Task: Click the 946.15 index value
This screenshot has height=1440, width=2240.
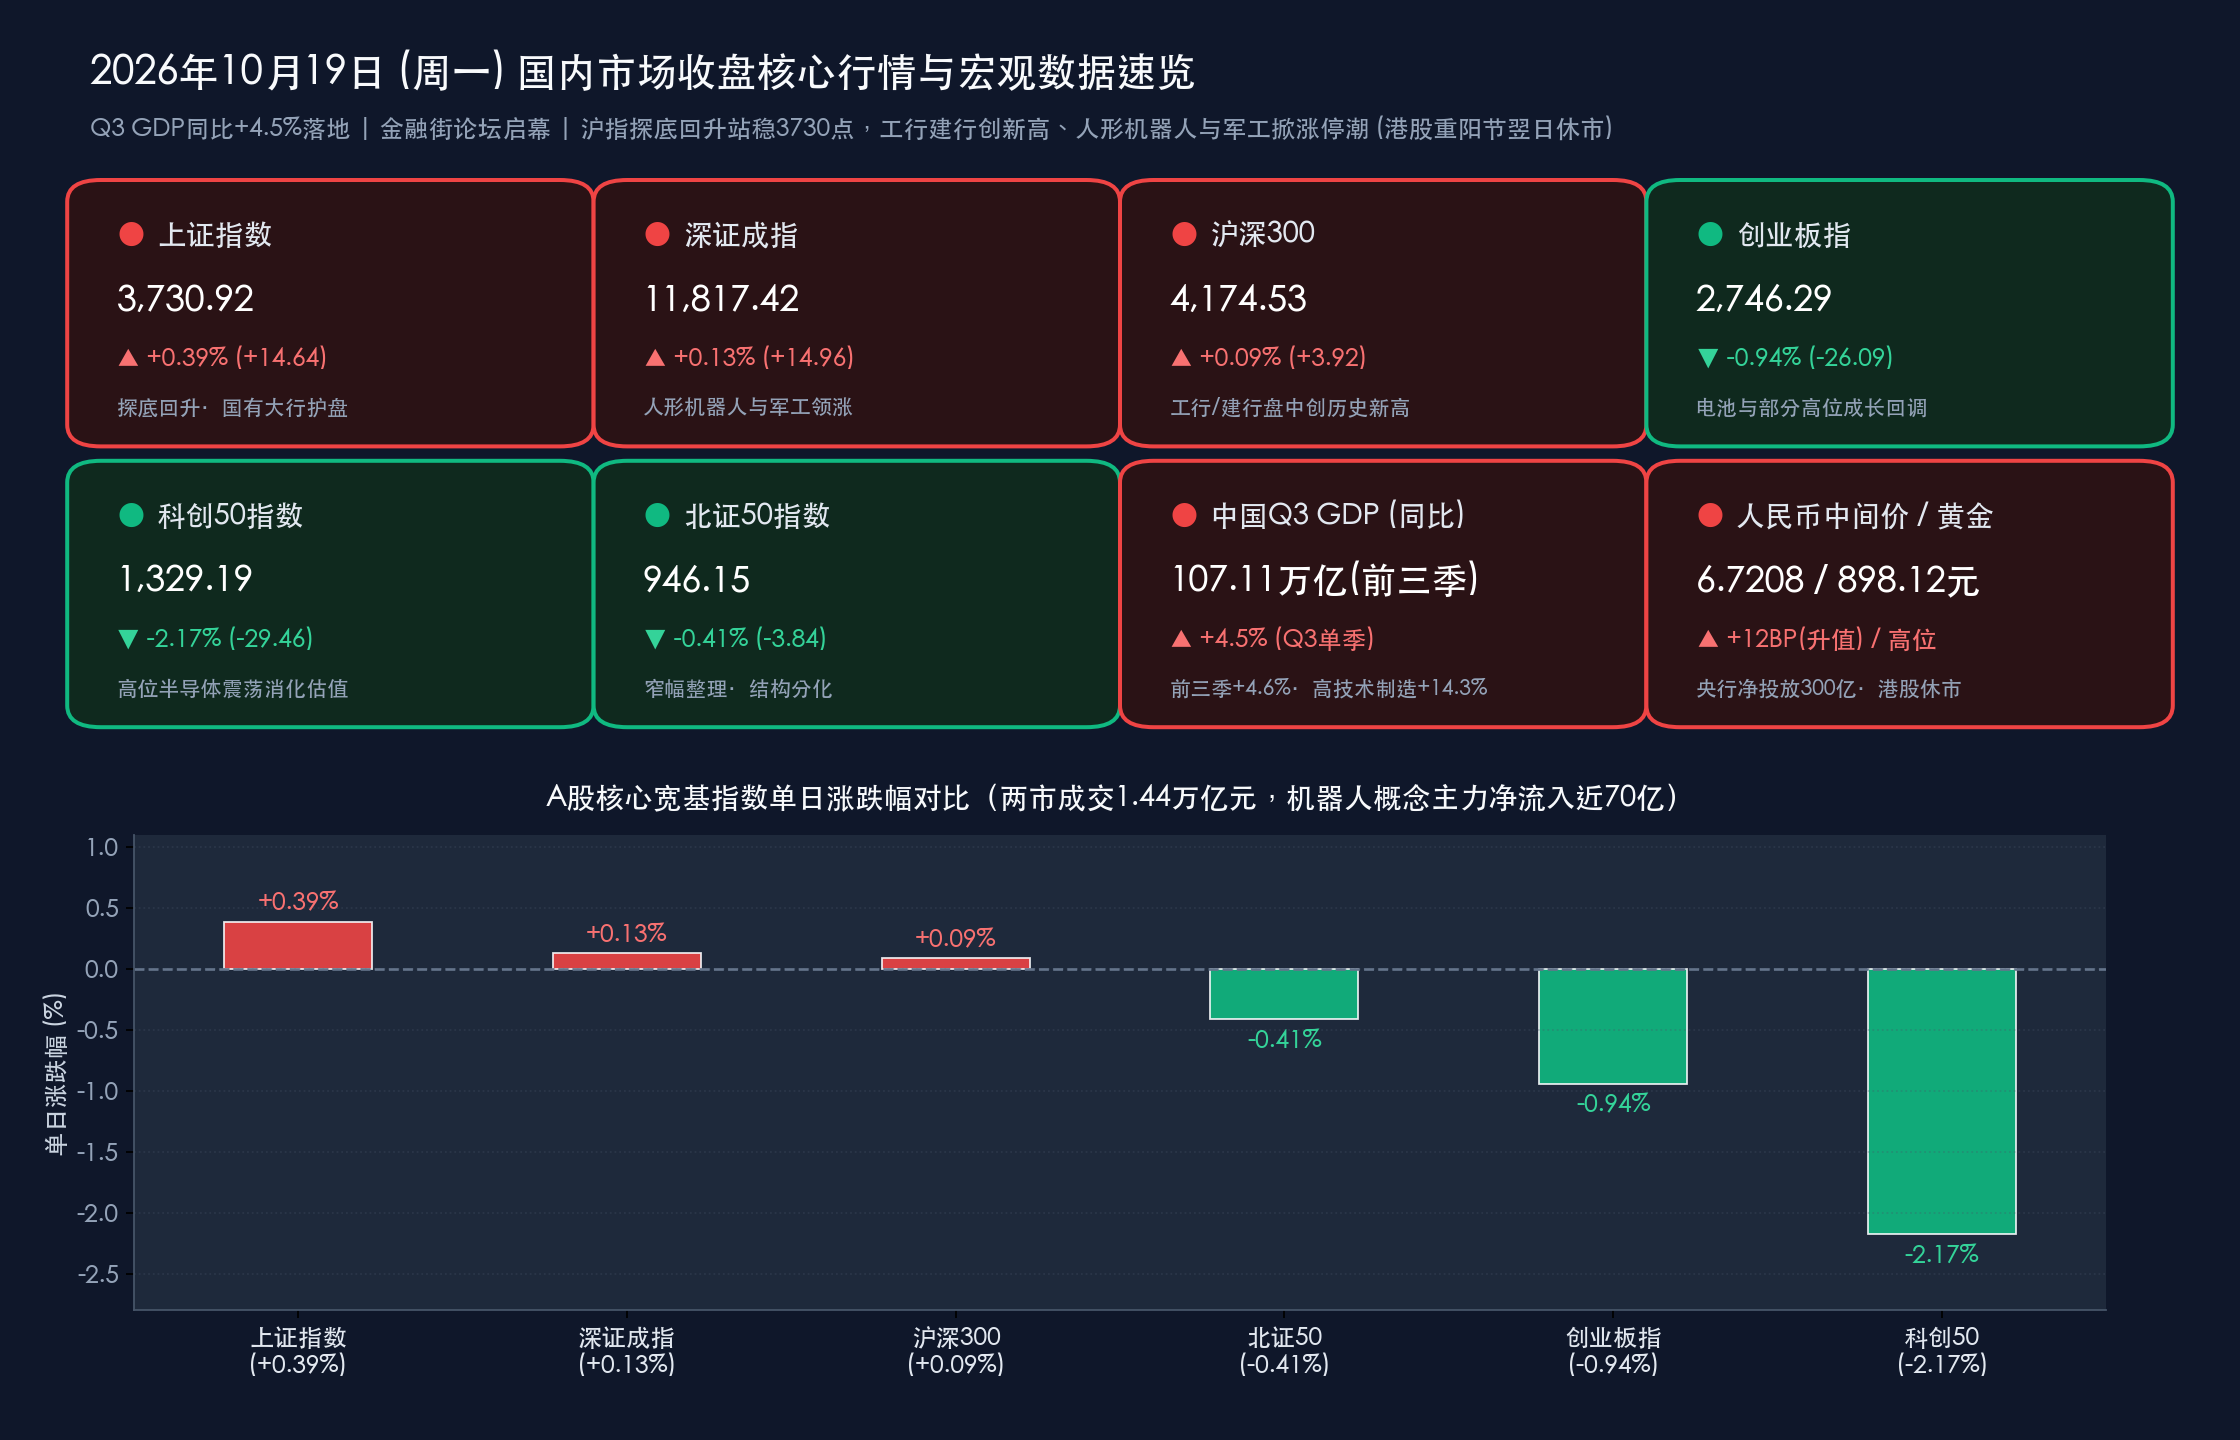Action: [x=697, y=579]
